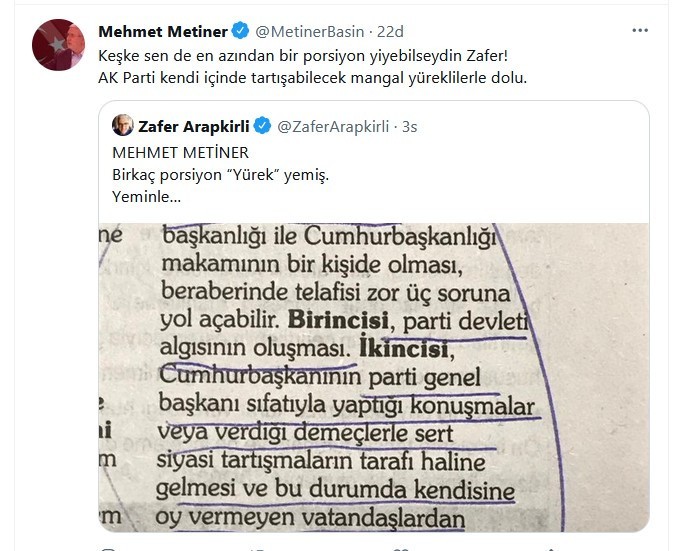This screenshot has height=551, width=675.
Task: Click the word 'Cumhurbaşkanlığı' in the clipping
Action: tap(400, 238)
